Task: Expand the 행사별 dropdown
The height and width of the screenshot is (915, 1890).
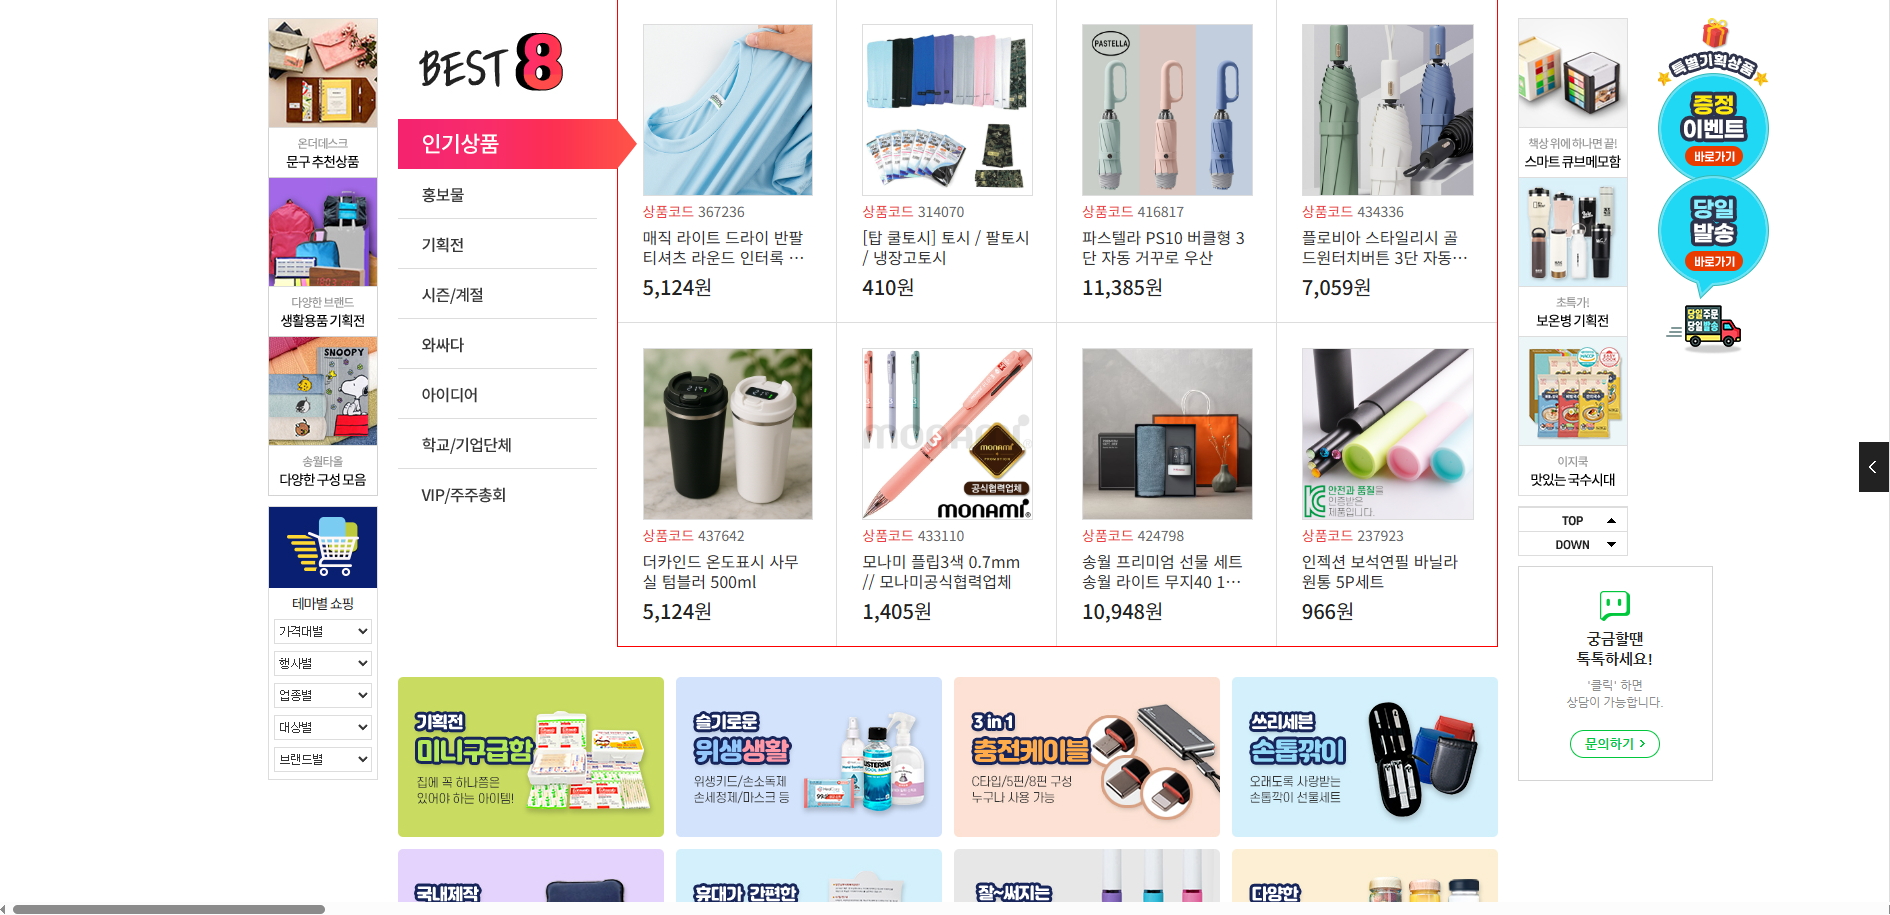Action: pyautogui.click(x=323, y=663)
